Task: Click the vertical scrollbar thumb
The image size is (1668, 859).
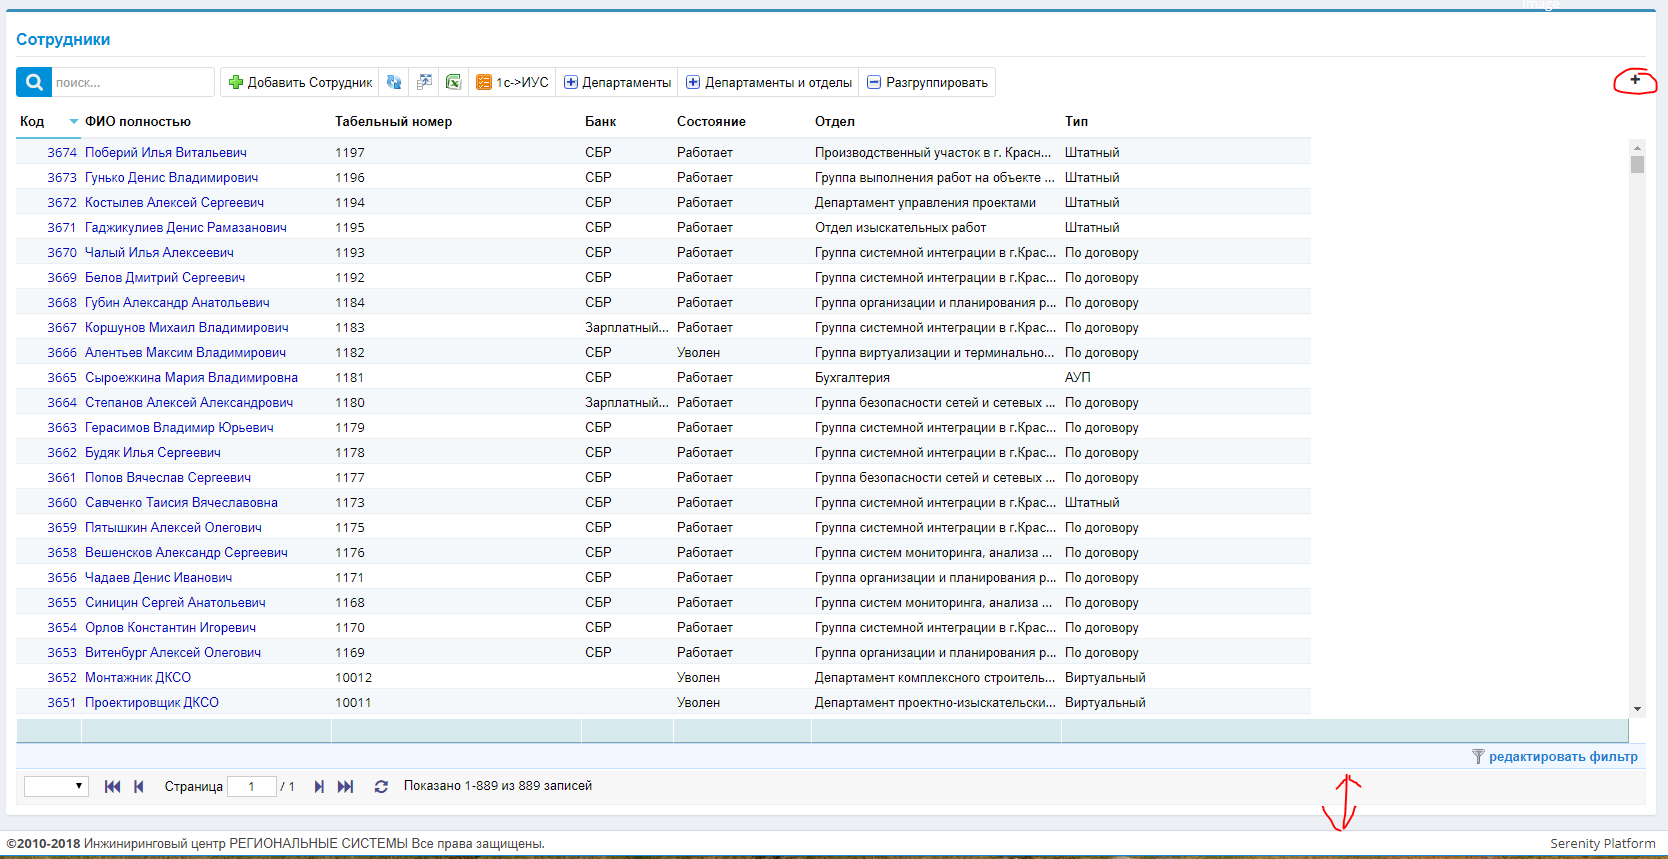Action: (x=1637, y=164)
